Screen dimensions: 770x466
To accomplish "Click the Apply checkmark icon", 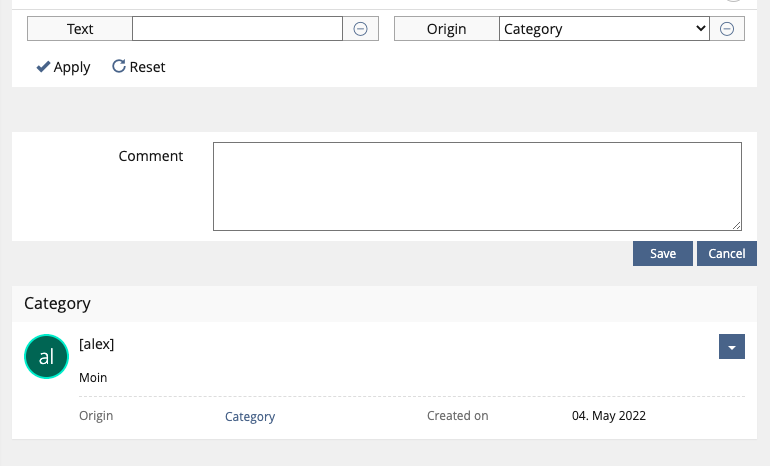I will [x=43, y=67].
